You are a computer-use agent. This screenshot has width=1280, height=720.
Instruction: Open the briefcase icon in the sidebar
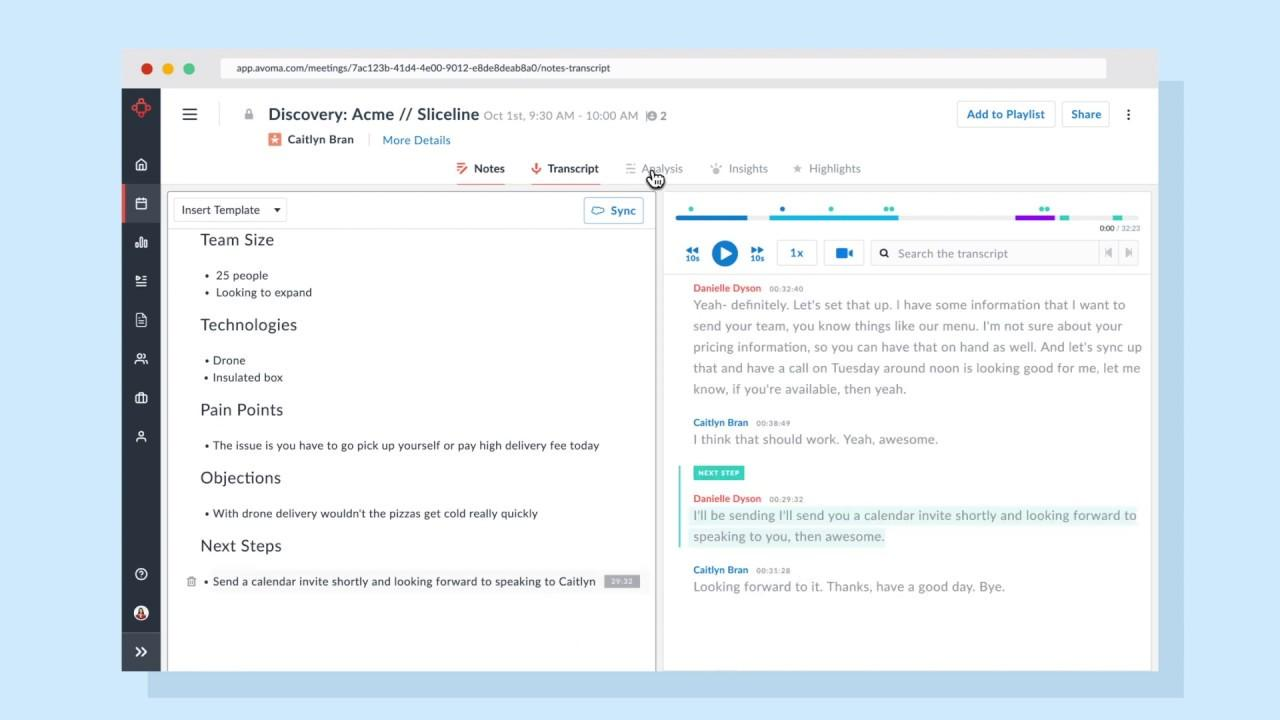point(141,398)
